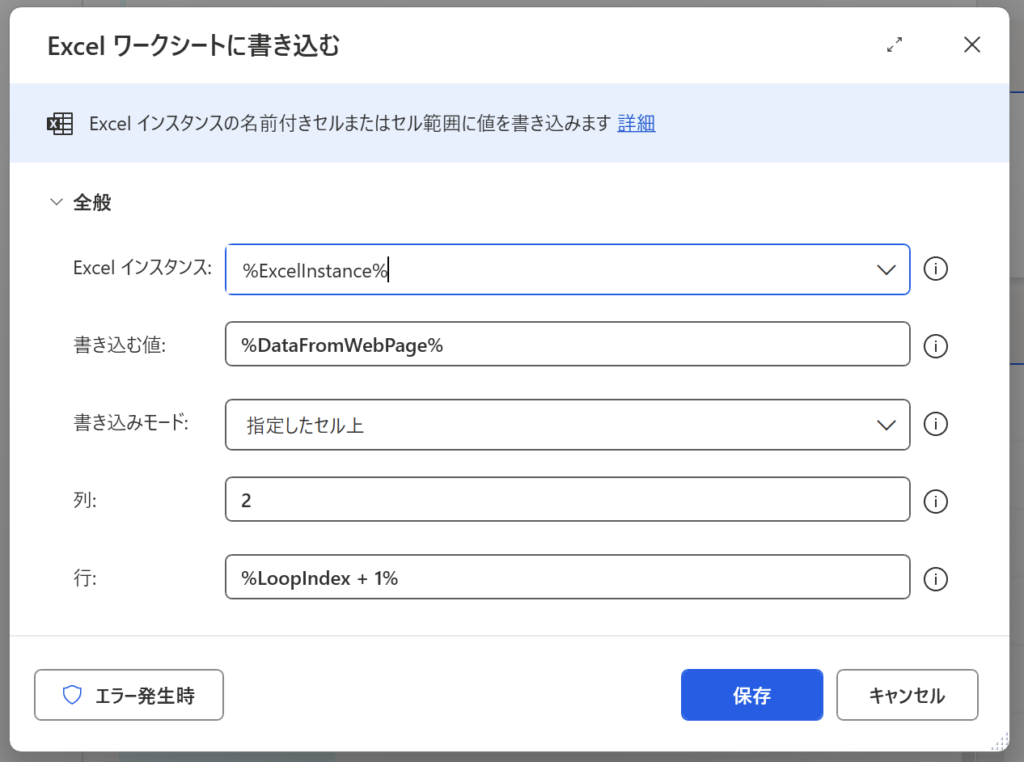Show info icon for 行
The image size is (1024, 762).
935,579
